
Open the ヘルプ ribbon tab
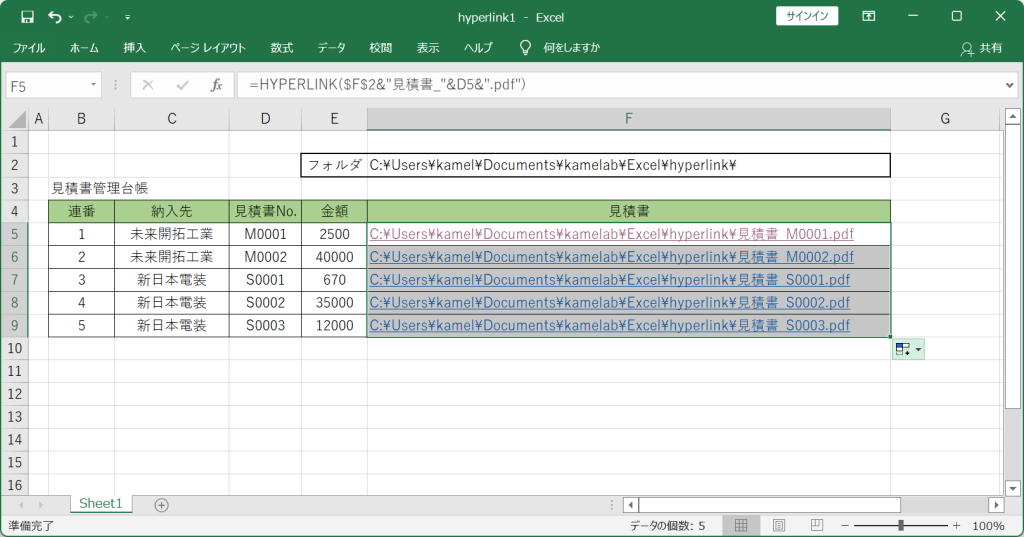478,48
